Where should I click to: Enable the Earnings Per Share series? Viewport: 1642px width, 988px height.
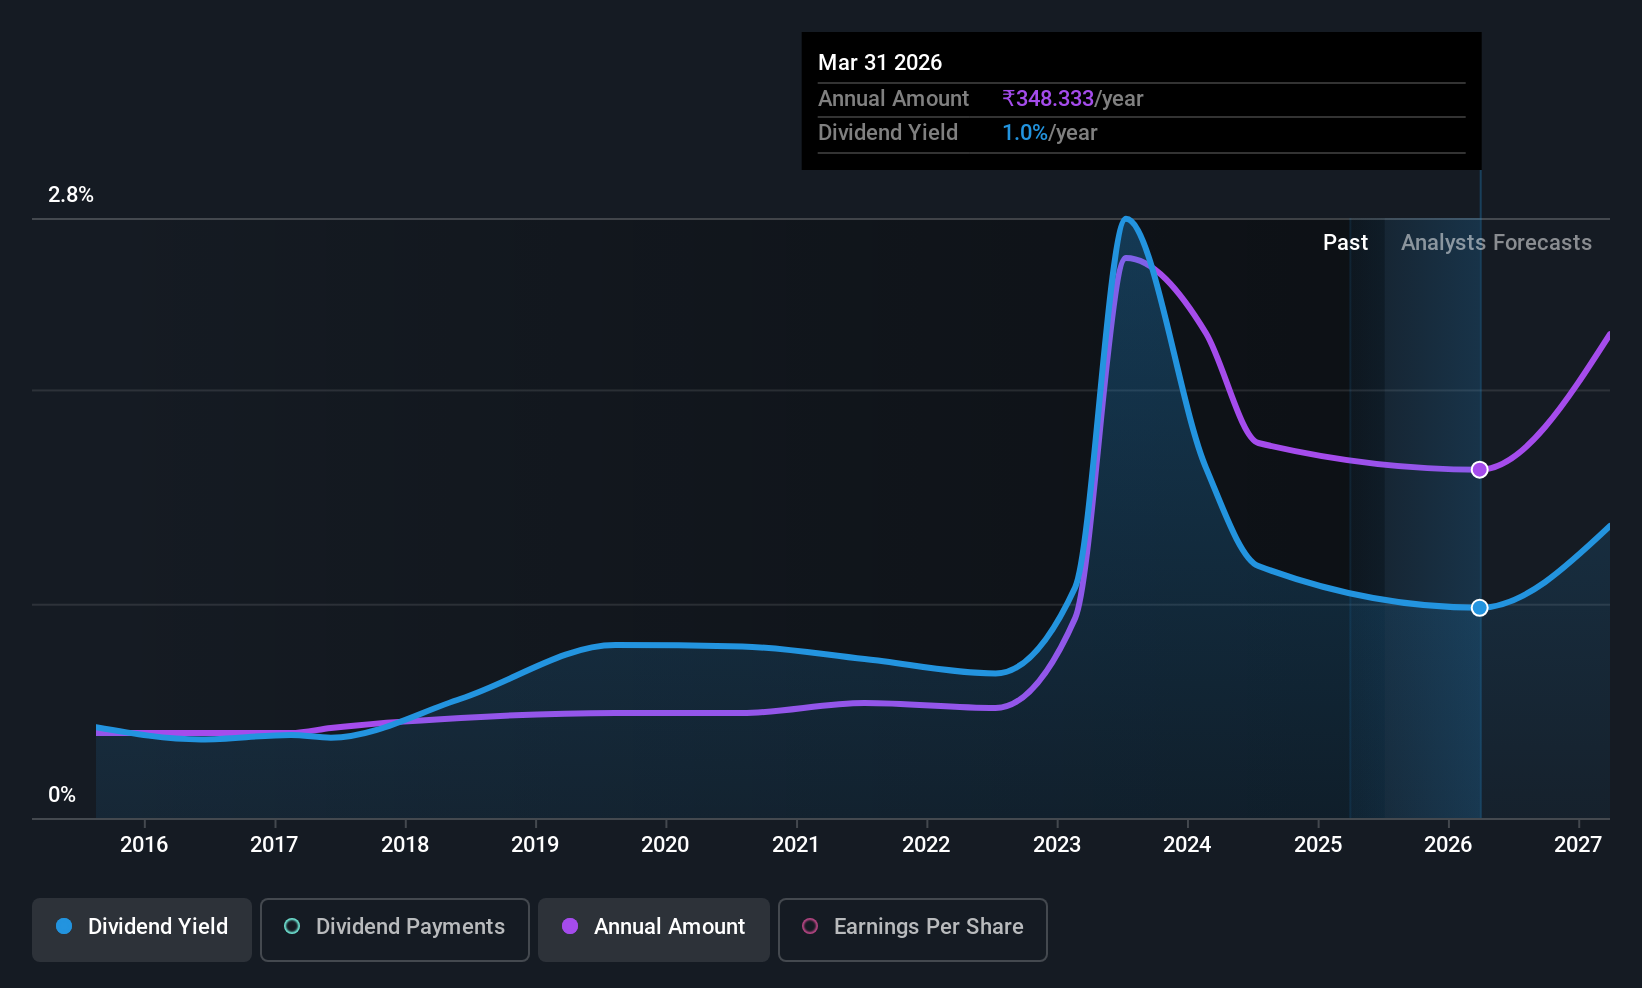[x=913, y=930]
